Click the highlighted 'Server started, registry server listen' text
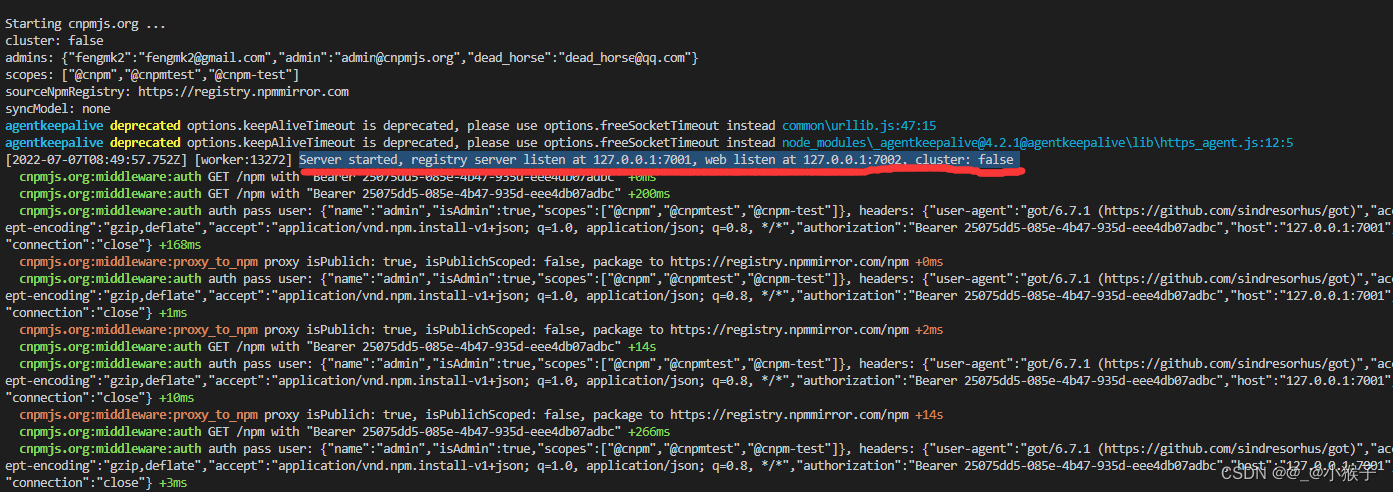The height and width of the screenshot is (492, 1393). (x=658, y=160)
